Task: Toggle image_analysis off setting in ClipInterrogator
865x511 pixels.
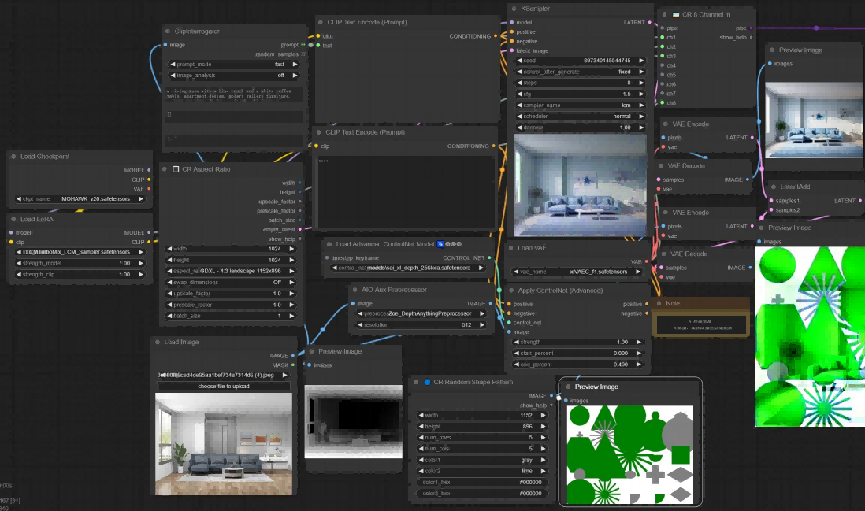Action: [234, 75]
